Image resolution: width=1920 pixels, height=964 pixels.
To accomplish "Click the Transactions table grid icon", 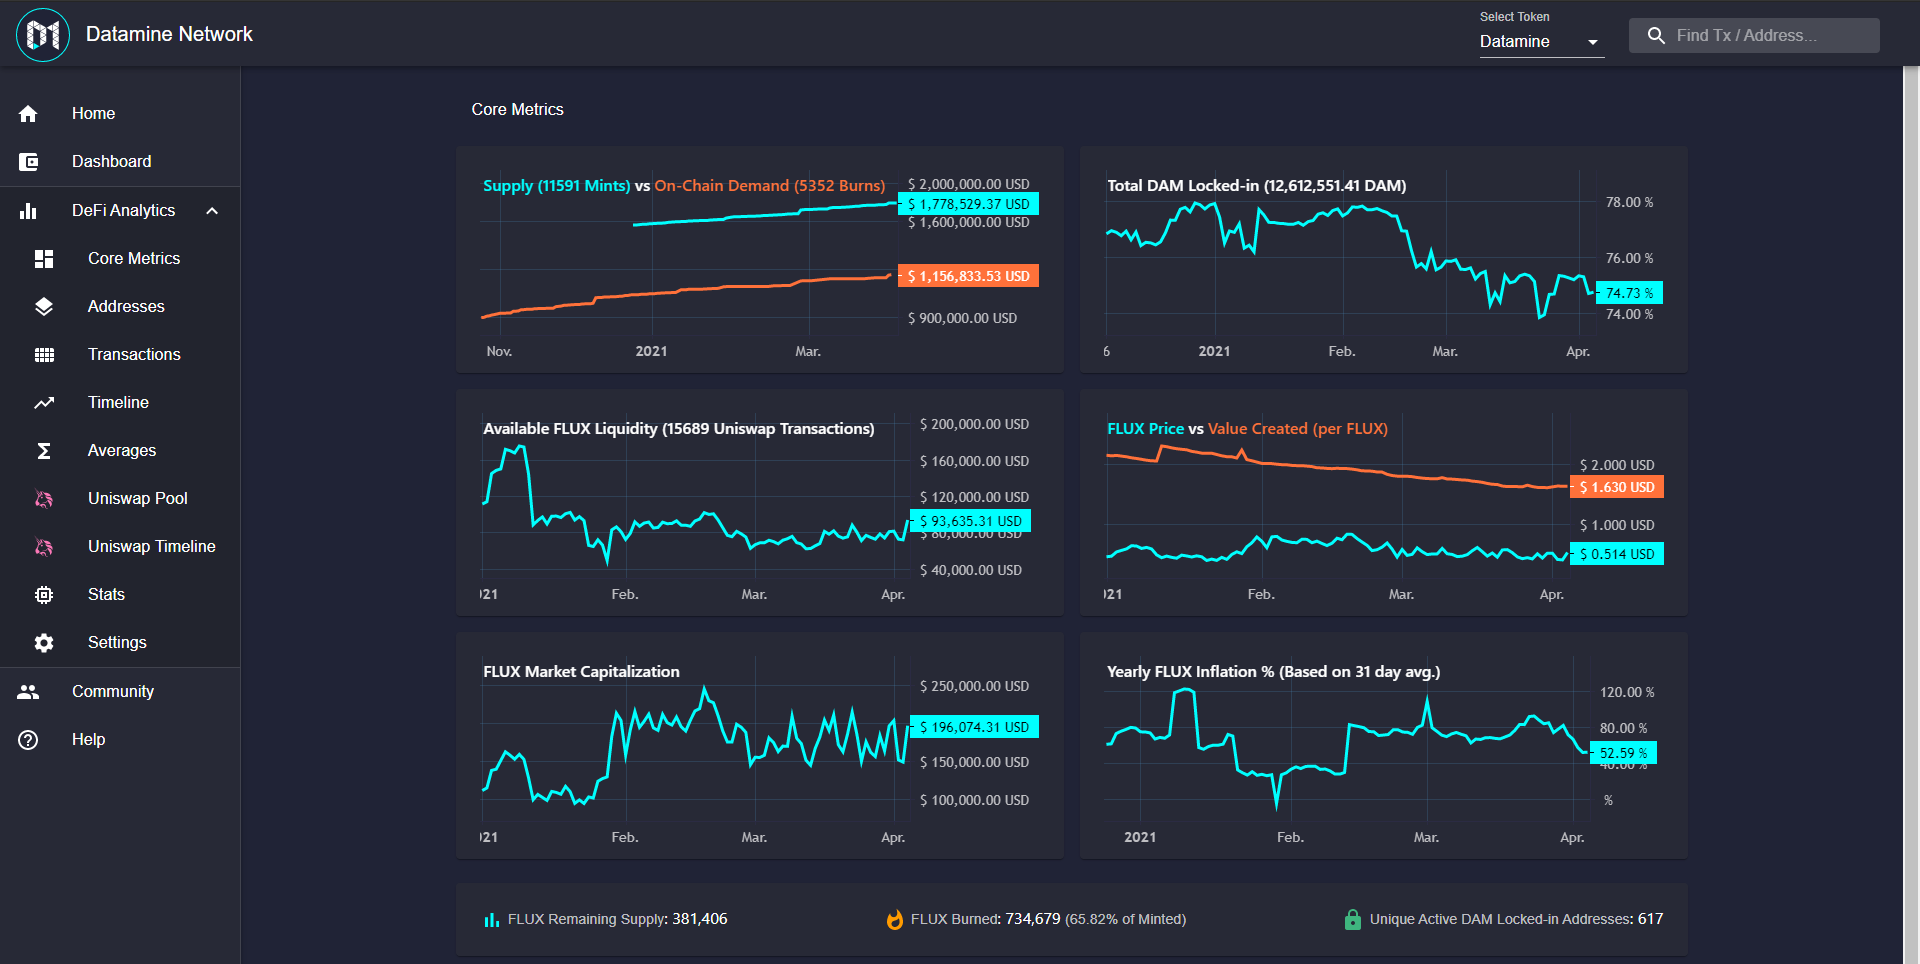I will [44, 355].
